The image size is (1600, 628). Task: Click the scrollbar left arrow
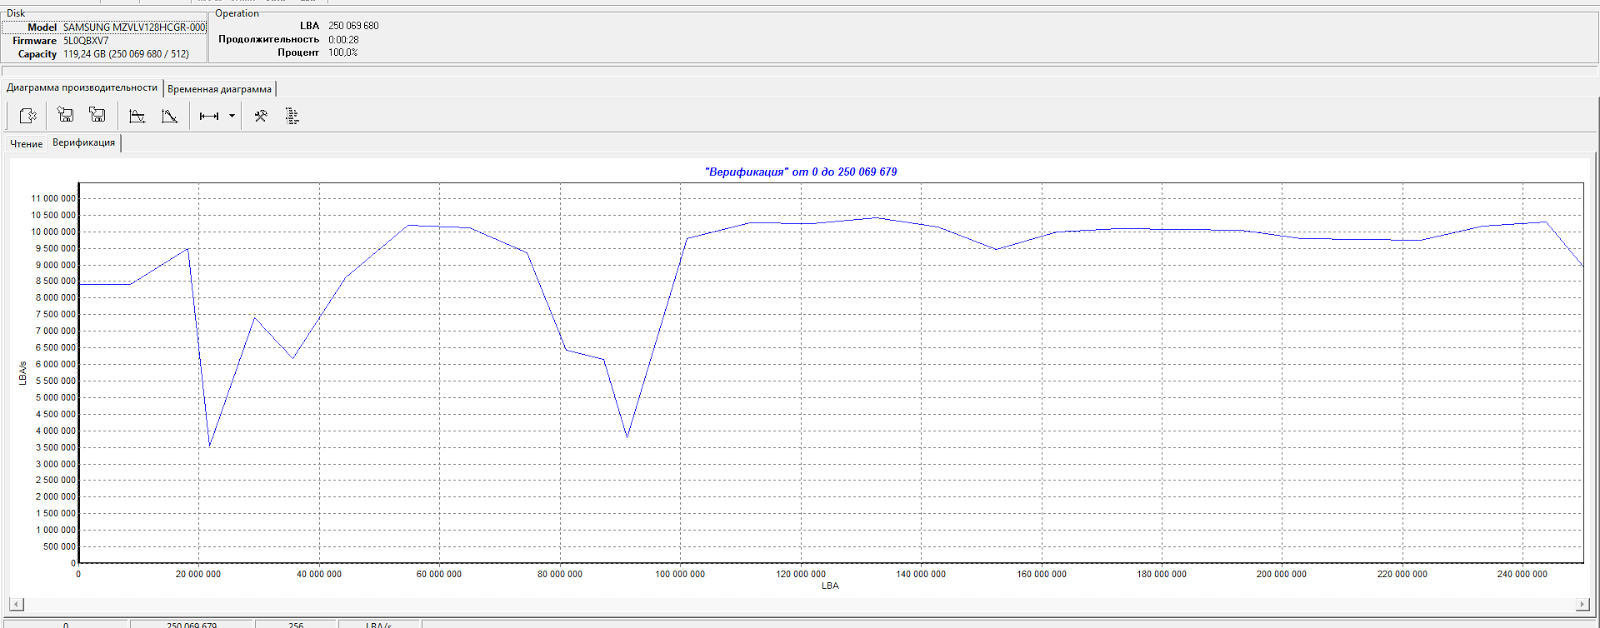pyautogui.click(x=16, y=604)
